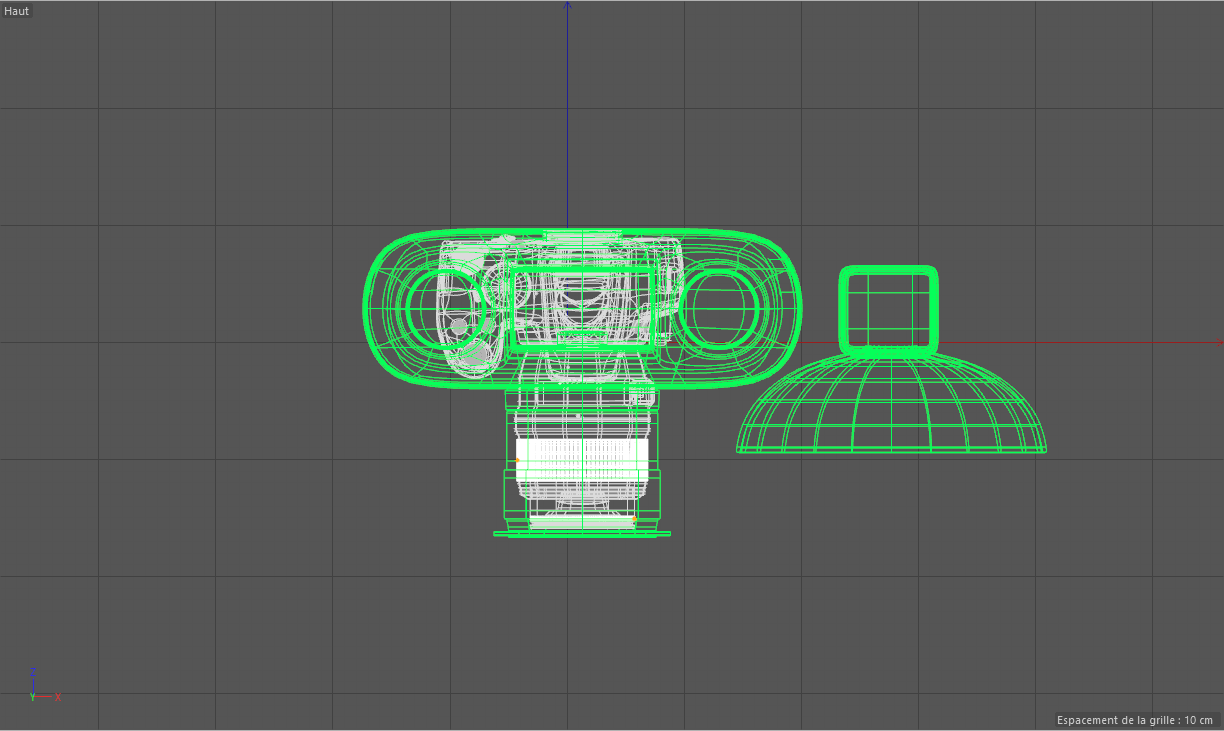This screenshot has height=731, width=1224.
Task: Select the flat plate below the lens
Action: [x=582, y=534]
